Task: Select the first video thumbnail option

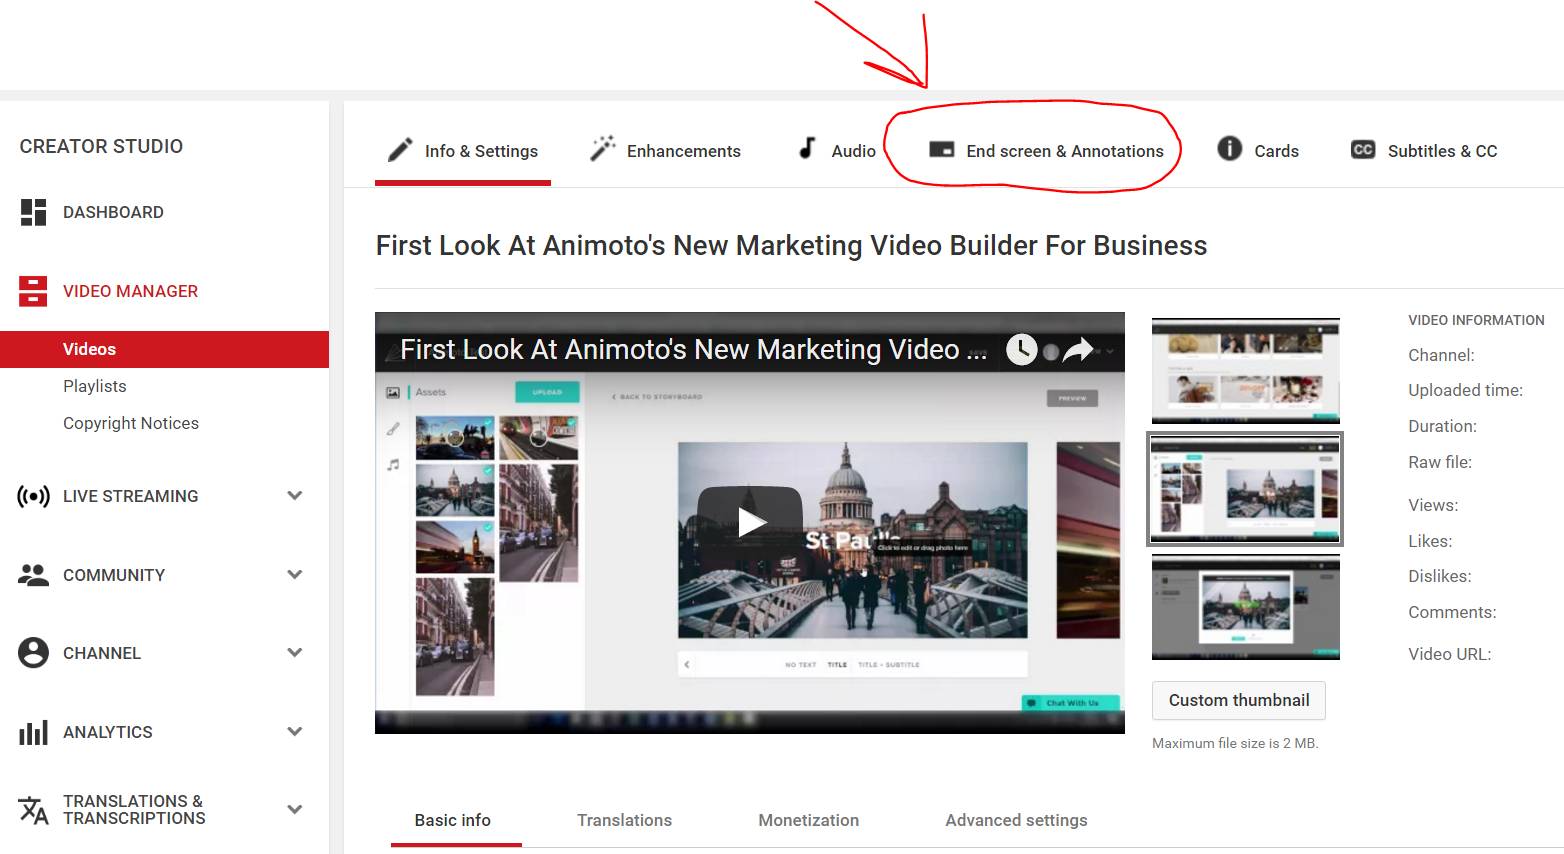Action: click(x=1245, y=371)
